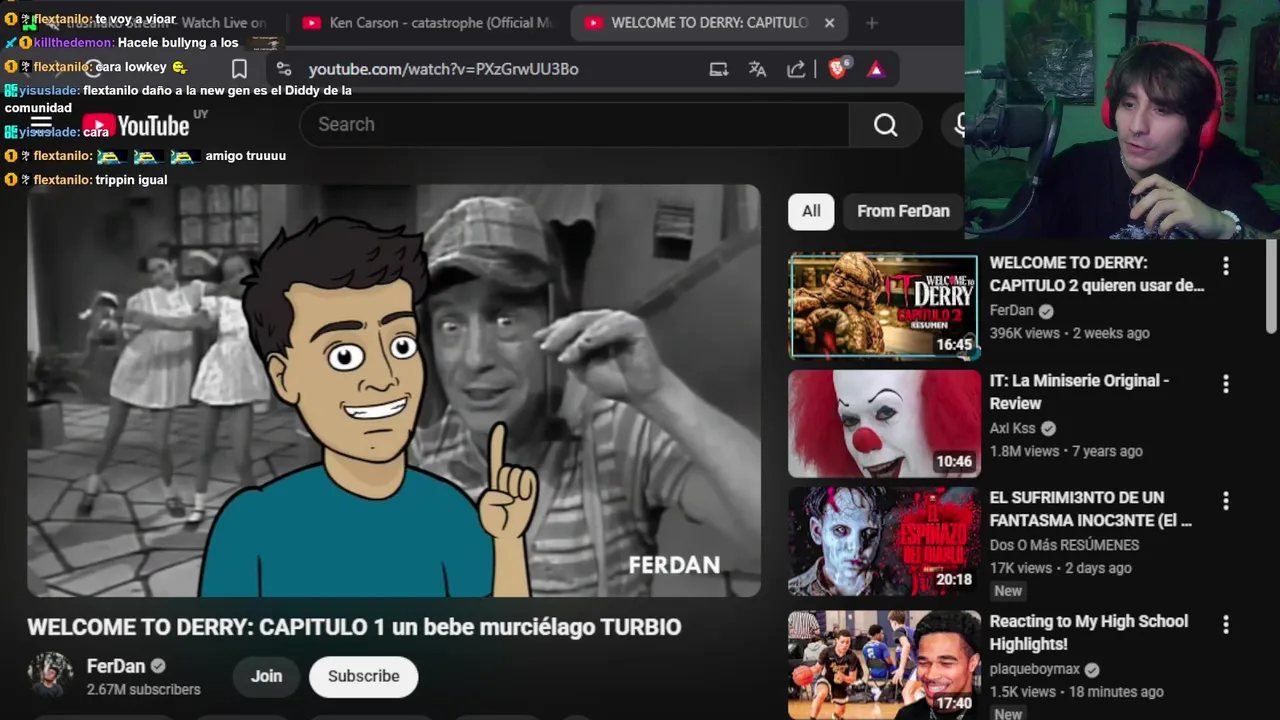Open site information icon beside URL
The image size is (1280, 720).
coord(284,69)
